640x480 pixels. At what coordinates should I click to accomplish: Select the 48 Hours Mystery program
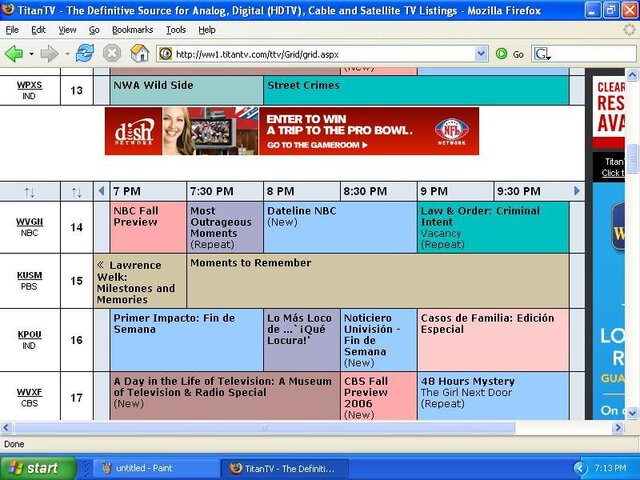(493, 396)
